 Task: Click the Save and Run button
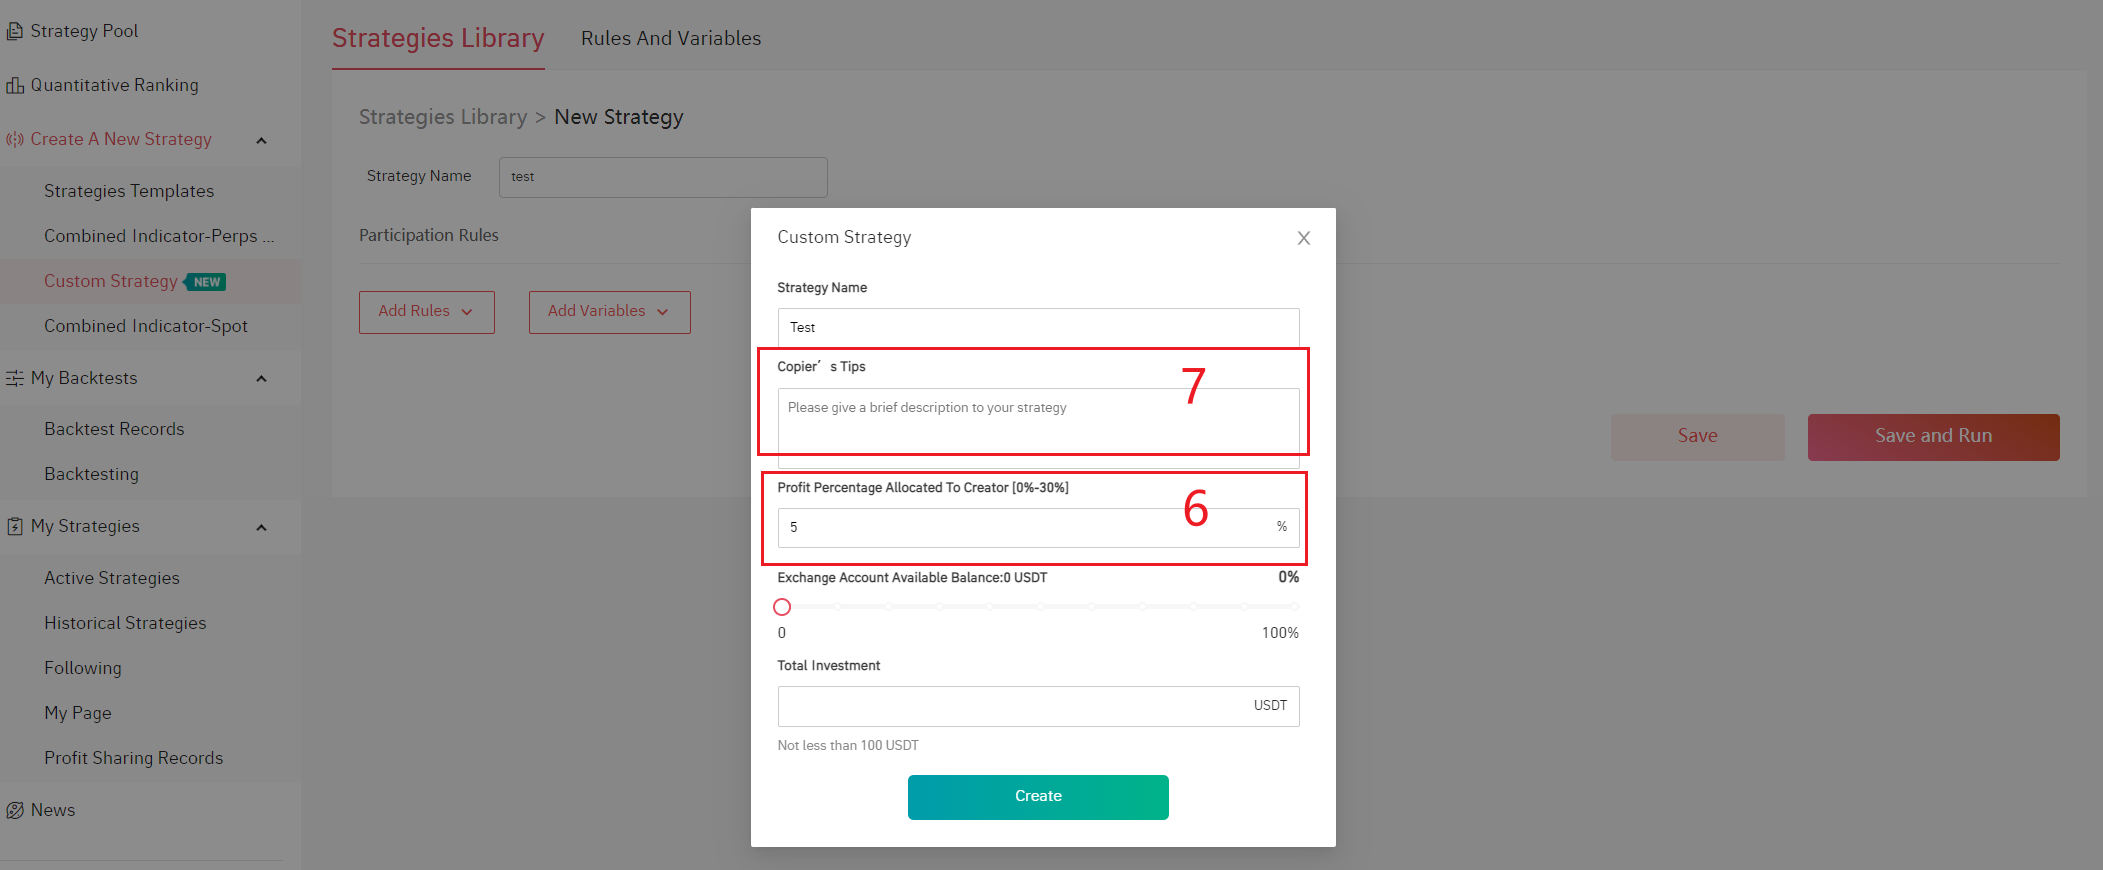[x=1933, y=437]
